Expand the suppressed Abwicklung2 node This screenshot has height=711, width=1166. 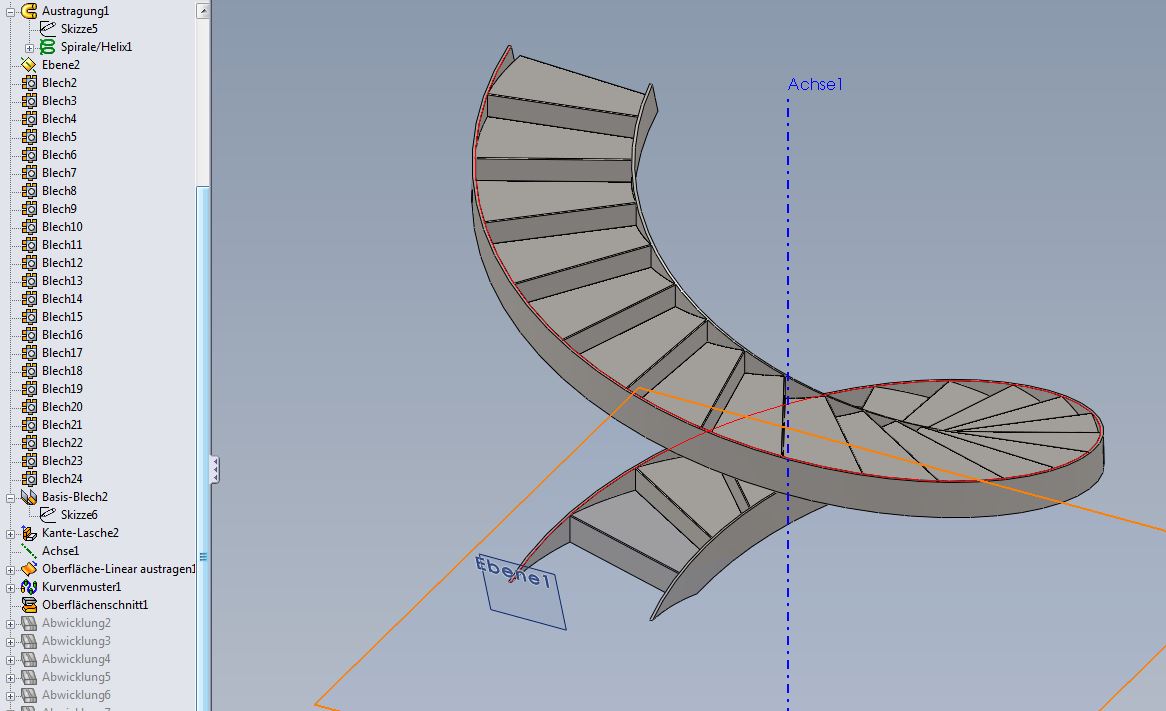coord(10,624)
